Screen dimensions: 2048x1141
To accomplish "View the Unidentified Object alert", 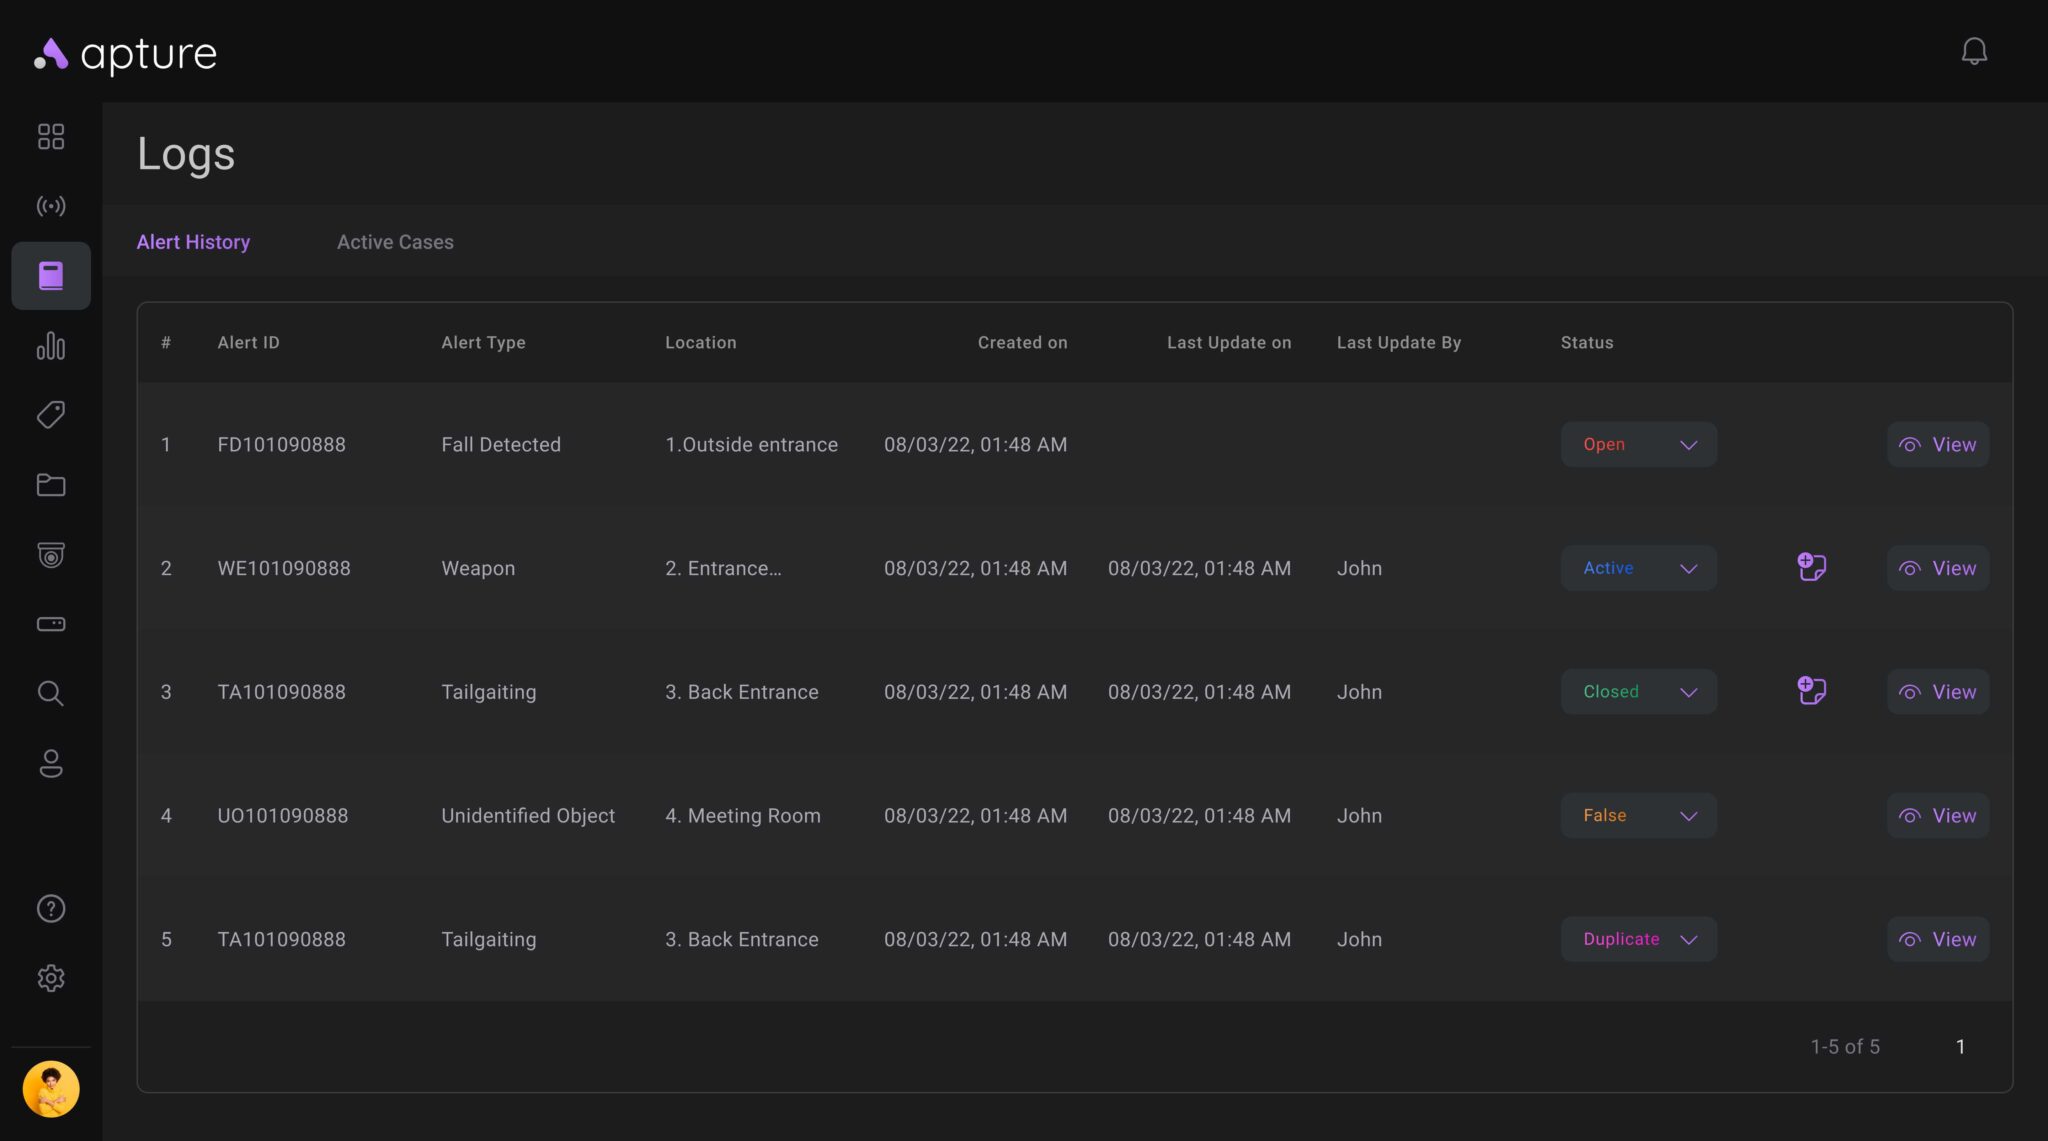I will pos(1937,815).
